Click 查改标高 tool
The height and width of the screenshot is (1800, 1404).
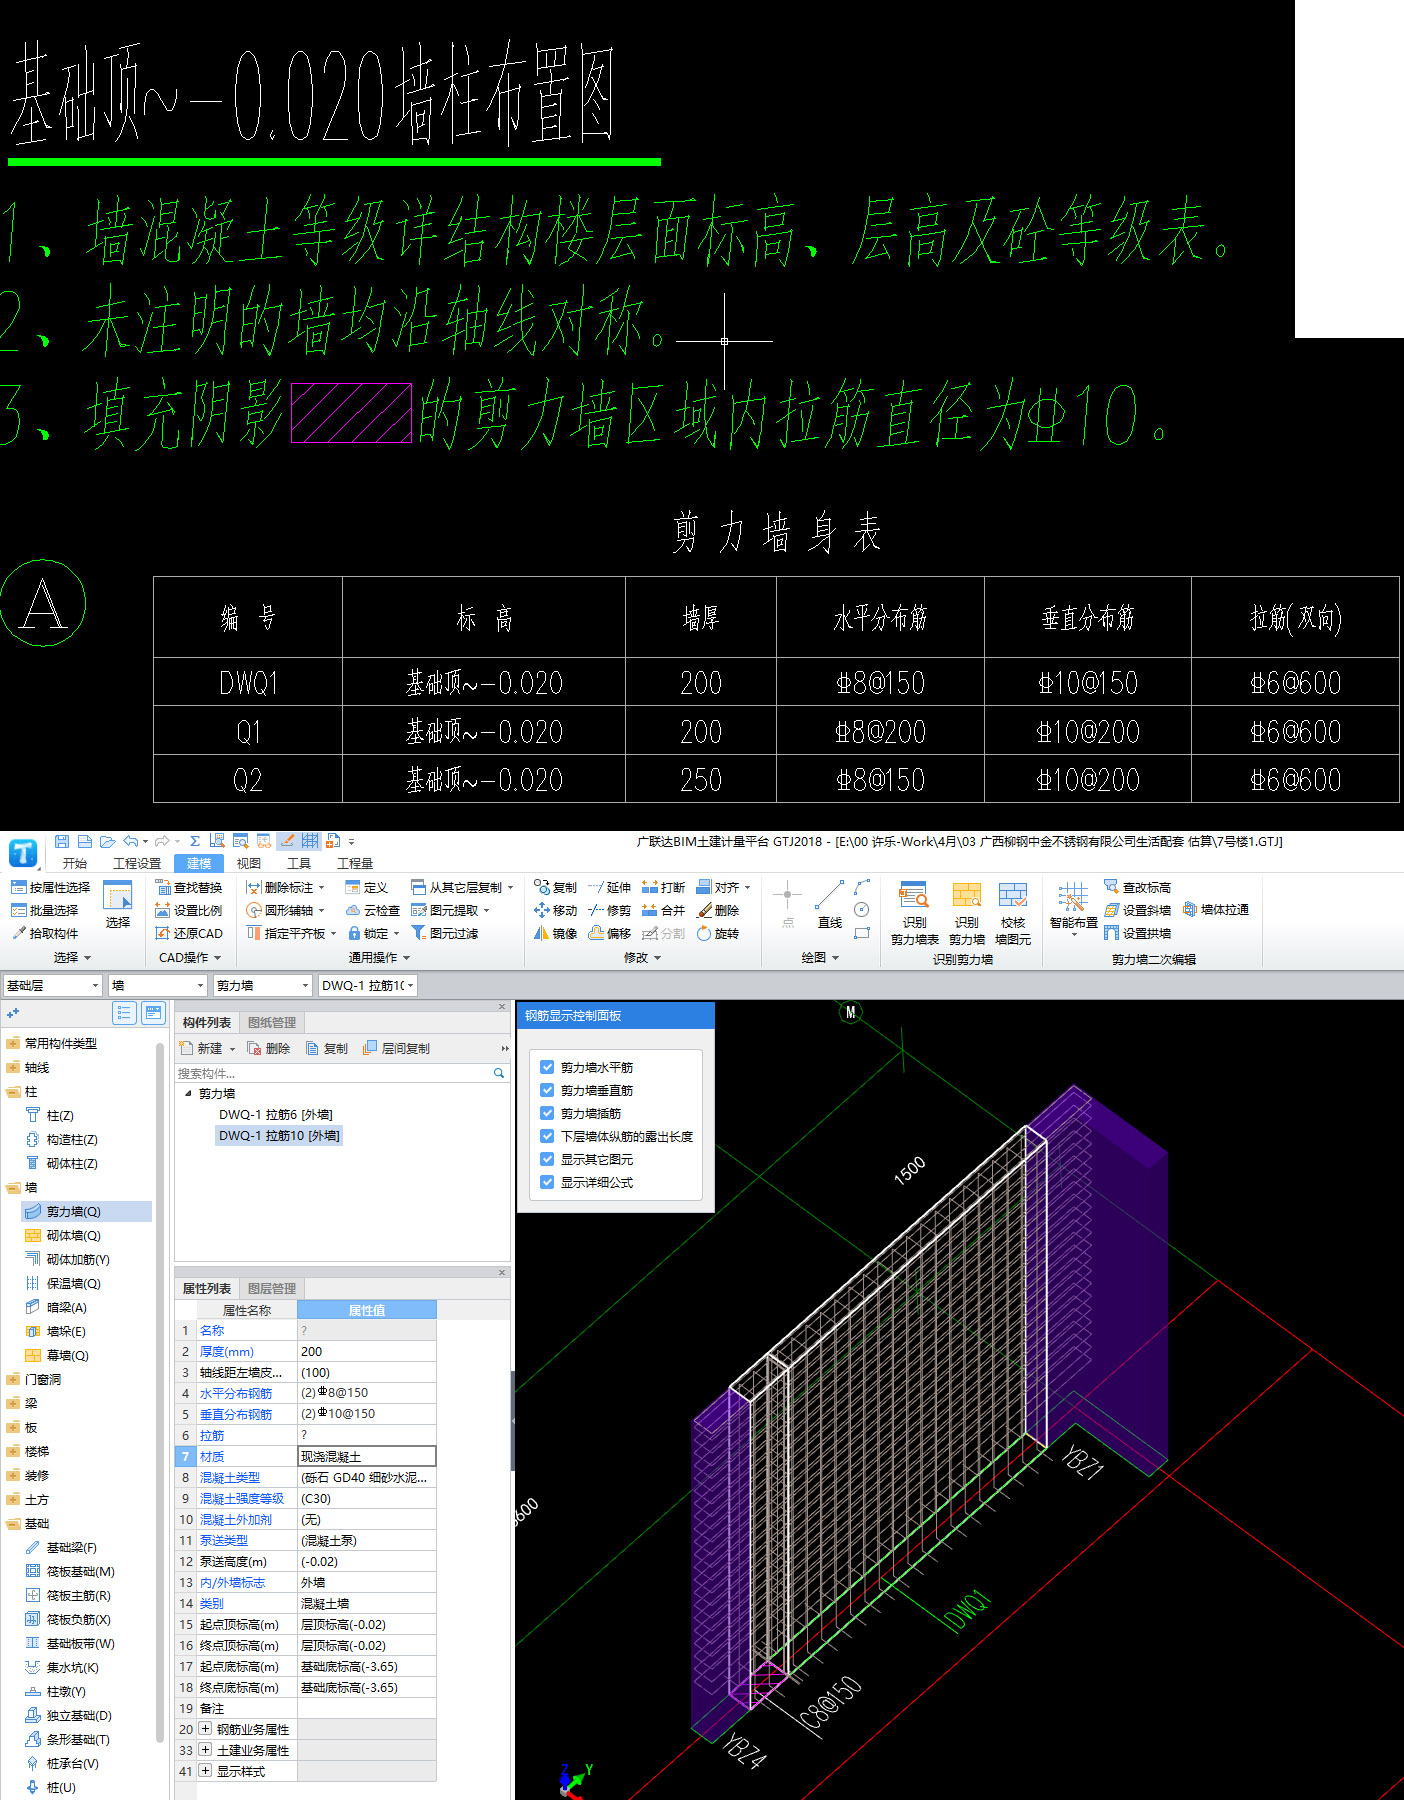pyautogui.click(x=1138, y=887)
